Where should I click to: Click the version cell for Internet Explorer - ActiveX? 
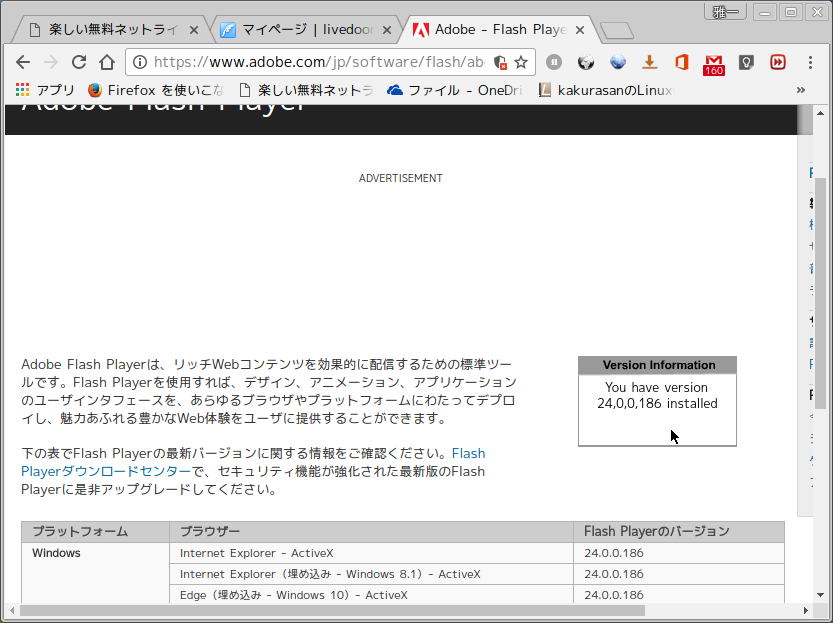click(679, 553)
